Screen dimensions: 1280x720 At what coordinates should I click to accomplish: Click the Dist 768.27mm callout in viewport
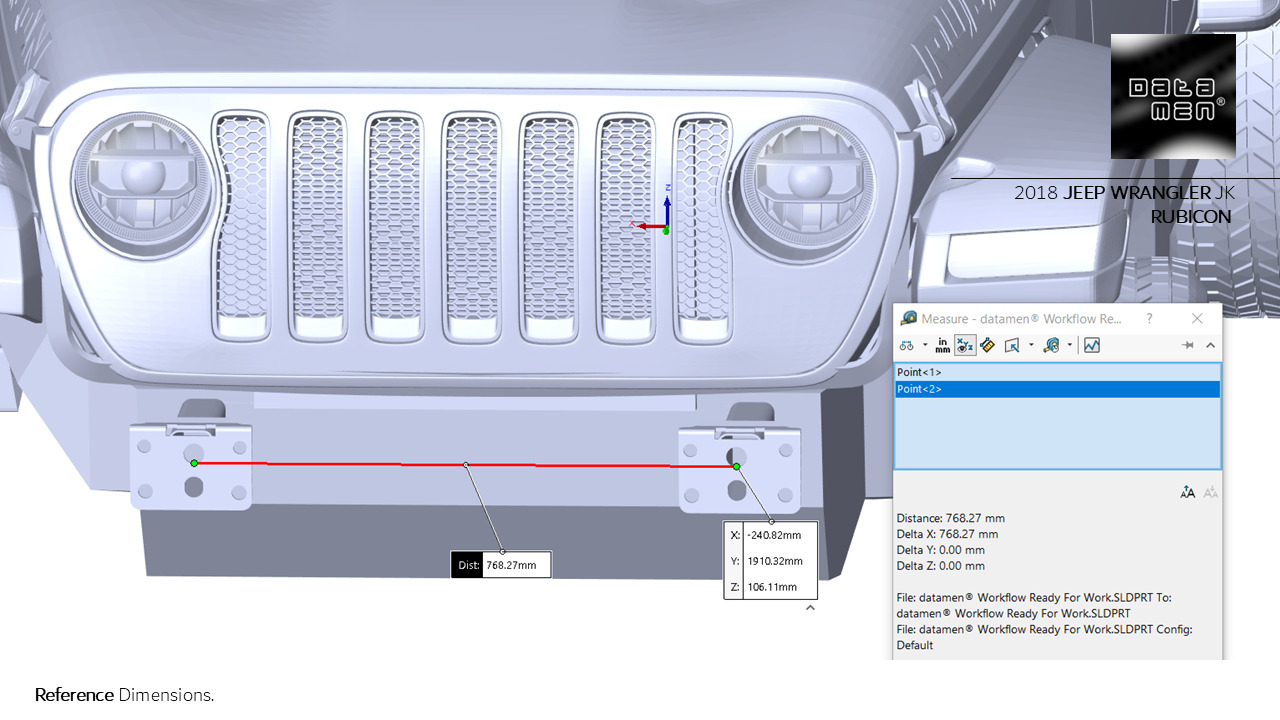pyautogui.click(x=501, y=565)
